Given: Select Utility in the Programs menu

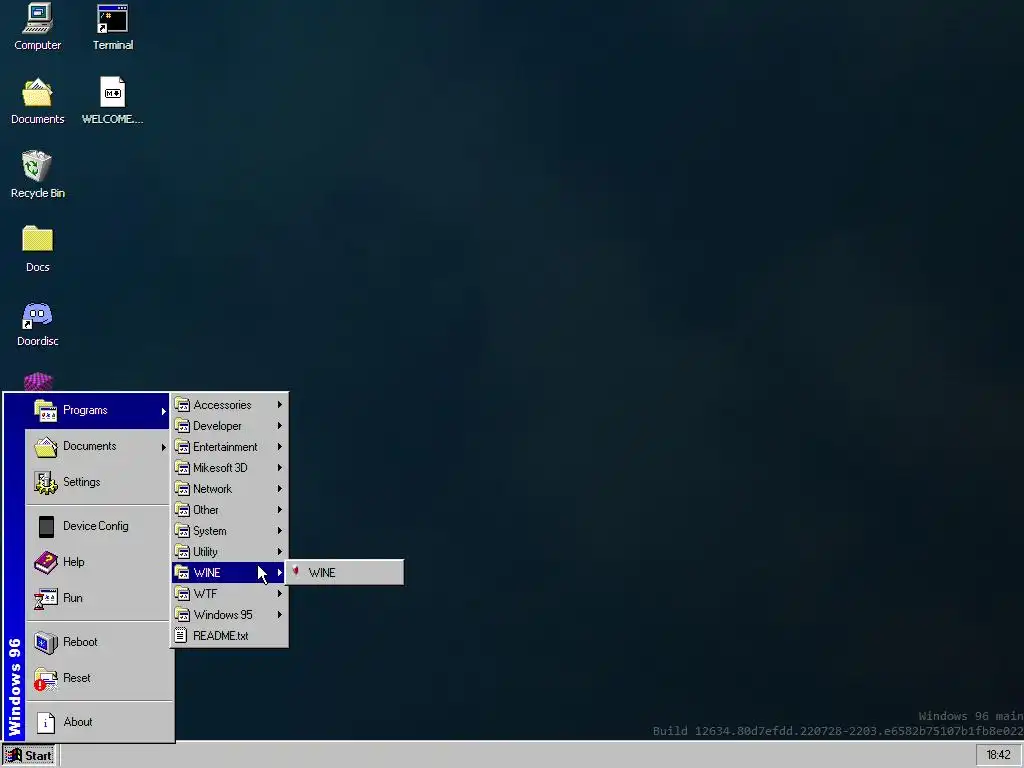Looking at the screenshot, I should tap(229, 552).
